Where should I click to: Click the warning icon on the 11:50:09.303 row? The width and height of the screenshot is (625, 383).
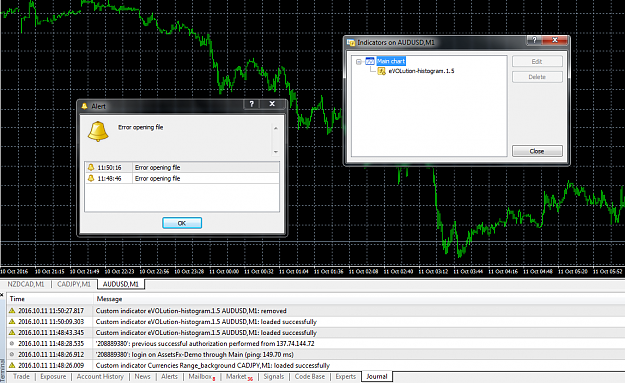(12, 321)
